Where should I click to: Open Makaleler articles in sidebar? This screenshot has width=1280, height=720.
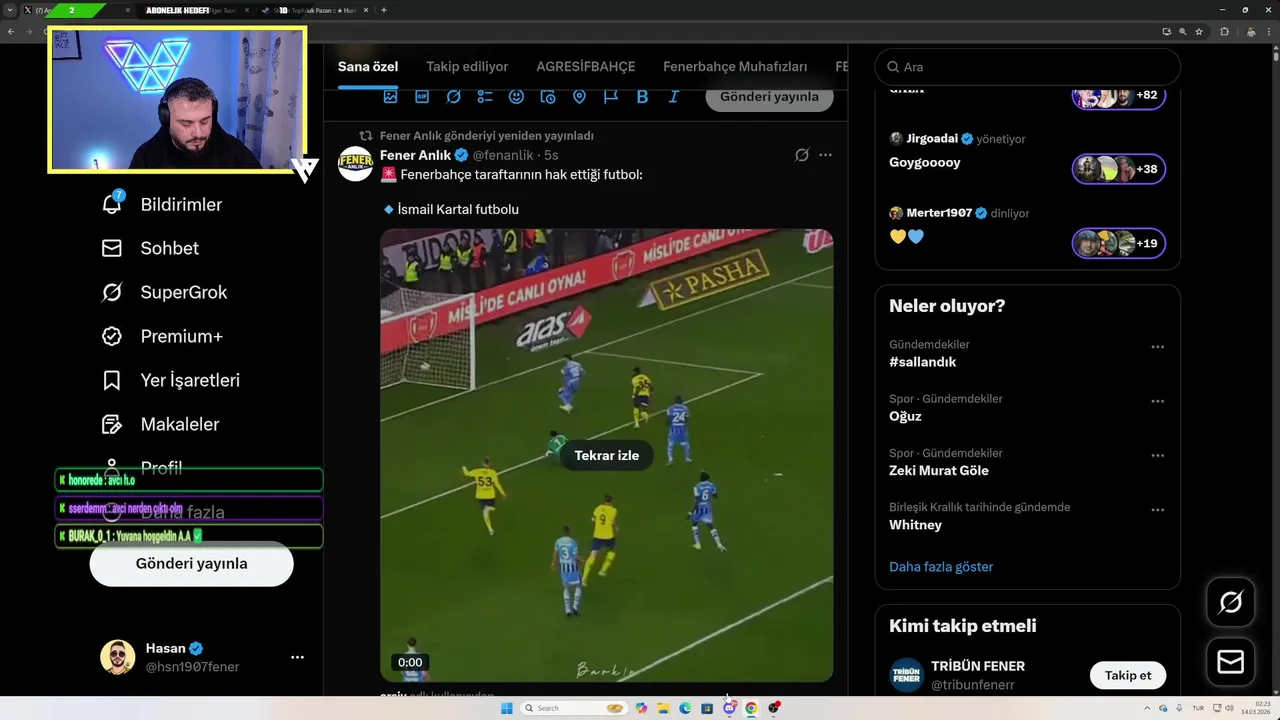click(160, 424)
